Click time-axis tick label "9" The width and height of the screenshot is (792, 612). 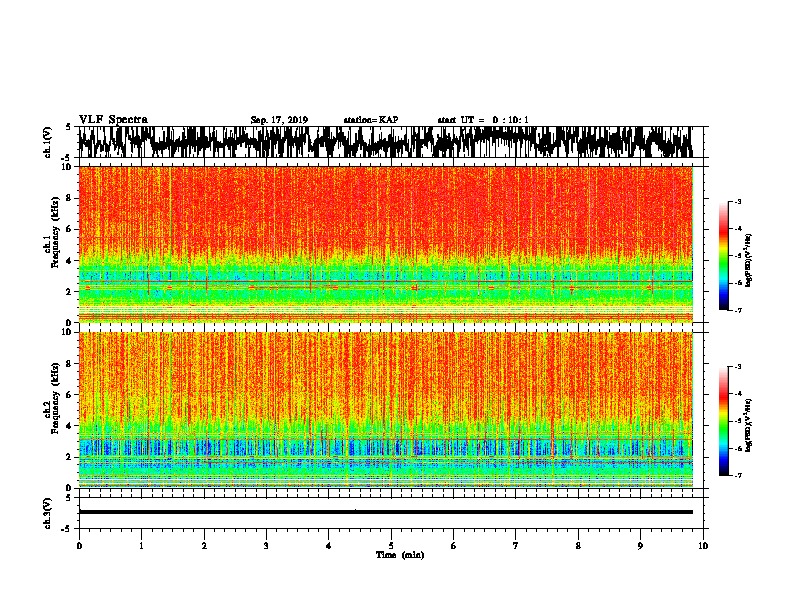coord(640,546)
